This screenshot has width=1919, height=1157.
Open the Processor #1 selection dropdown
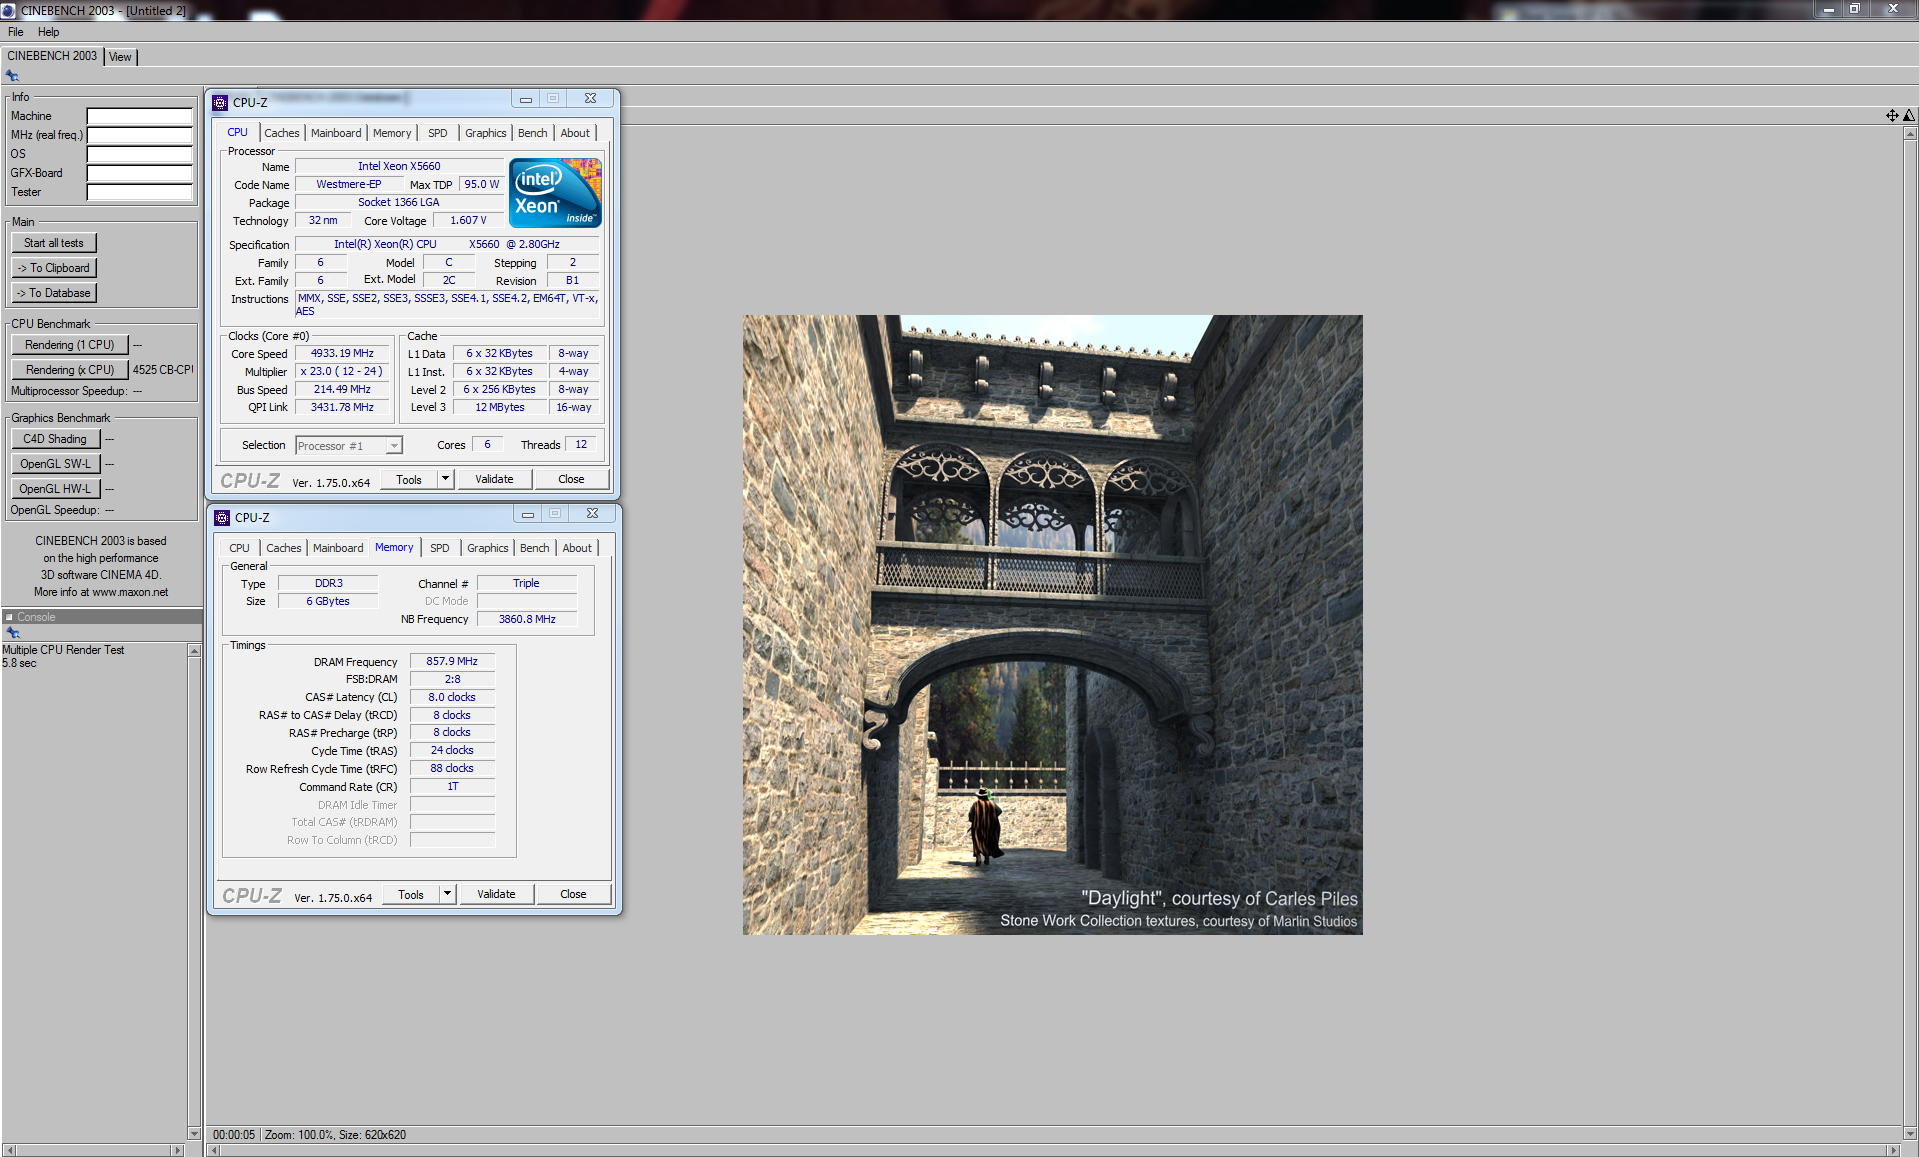394,446
